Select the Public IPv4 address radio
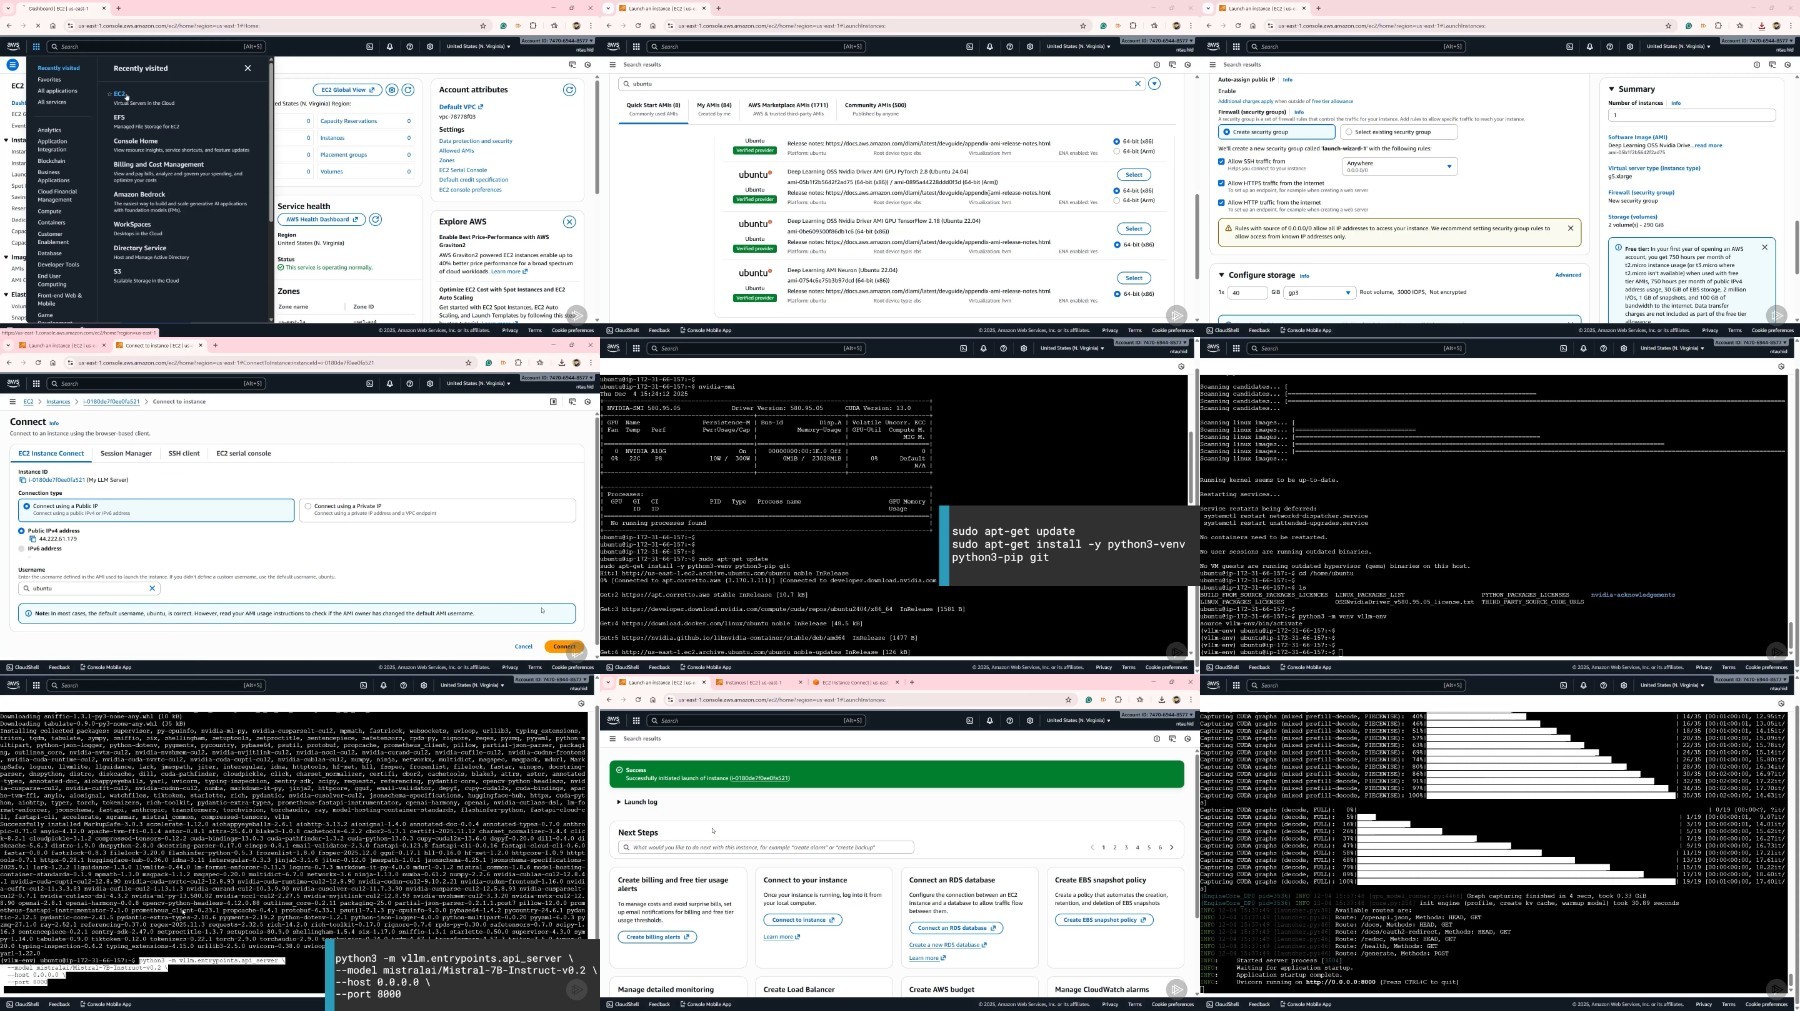Screen dimensions: 1800x1011 pyautogui.click(x=21, y=531)
